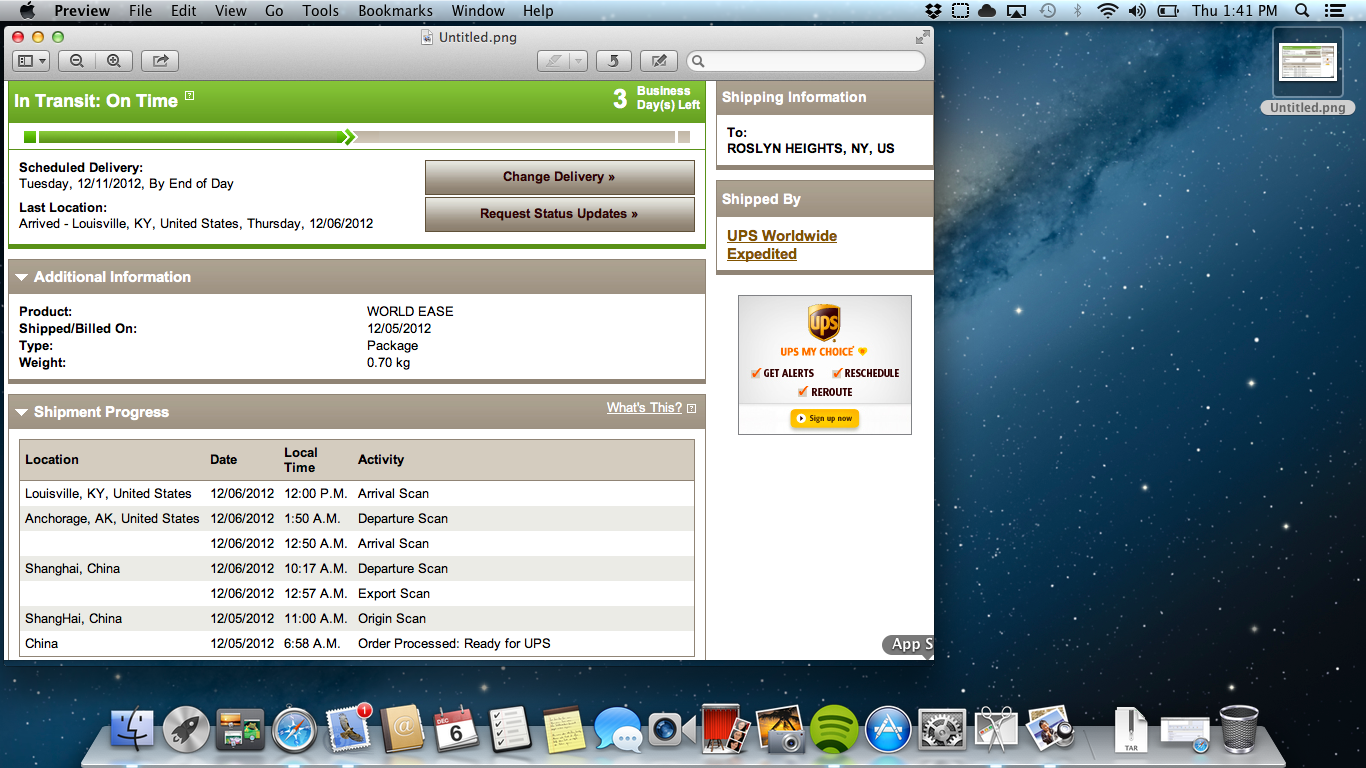
Task: Click the Zoom In magnifier button
Action: pos(114,61)
